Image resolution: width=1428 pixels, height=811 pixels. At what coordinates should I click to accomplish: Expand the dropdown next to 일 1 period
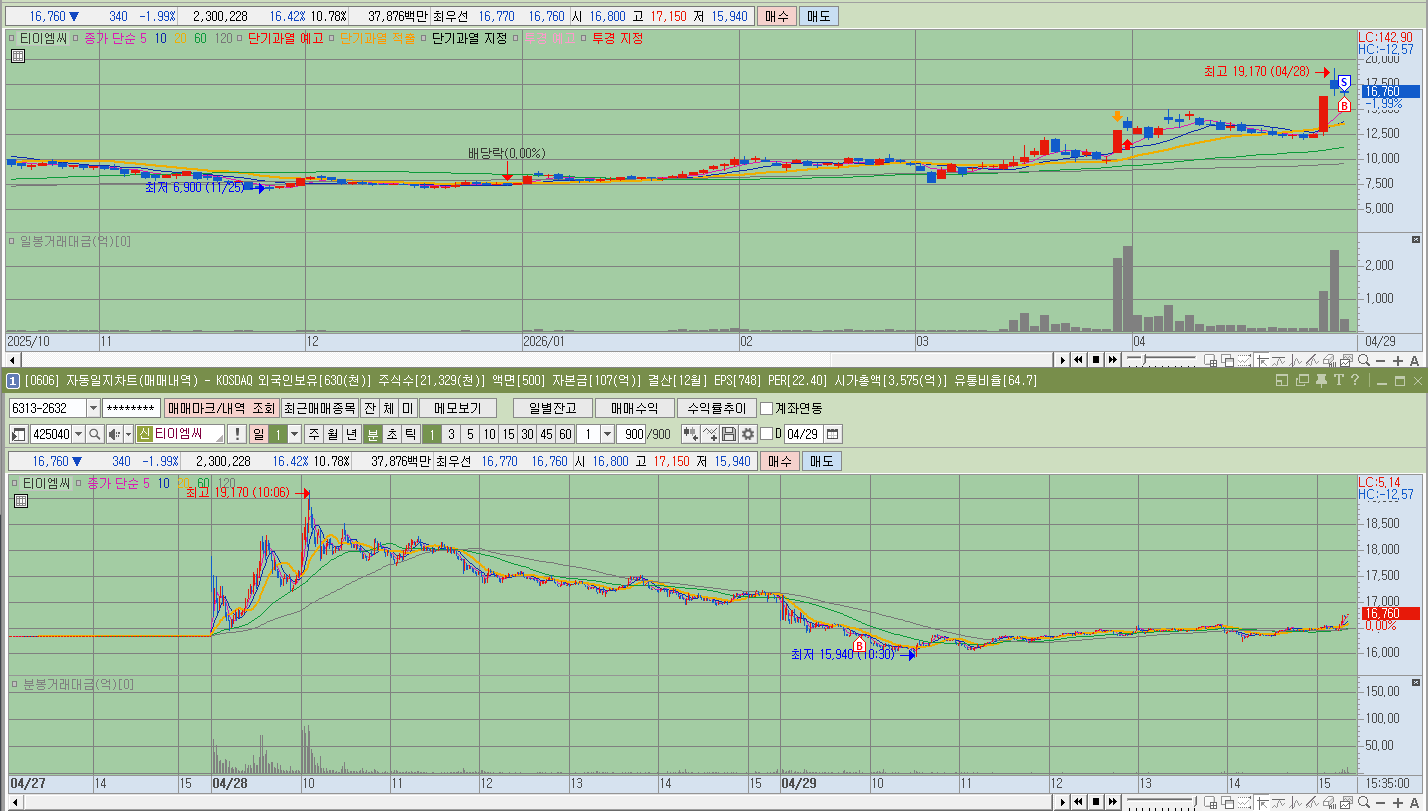tap(294, 434)
